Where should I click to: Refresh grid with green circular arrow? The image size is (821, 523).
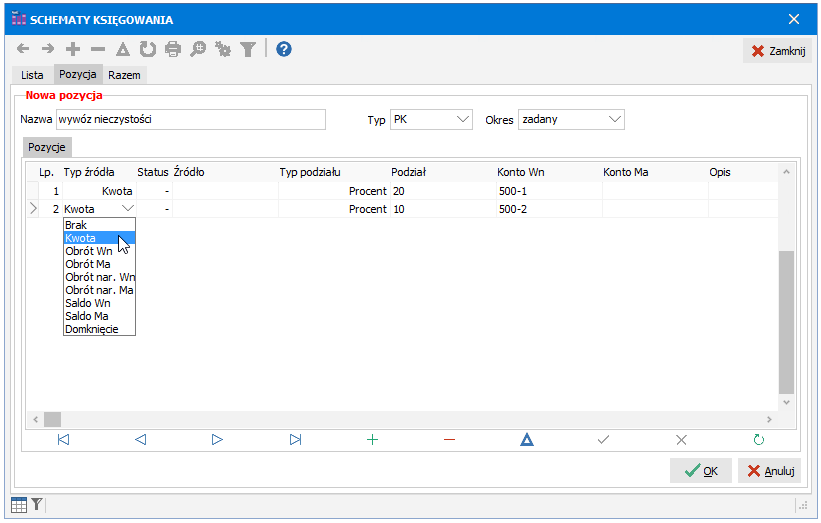759,440
